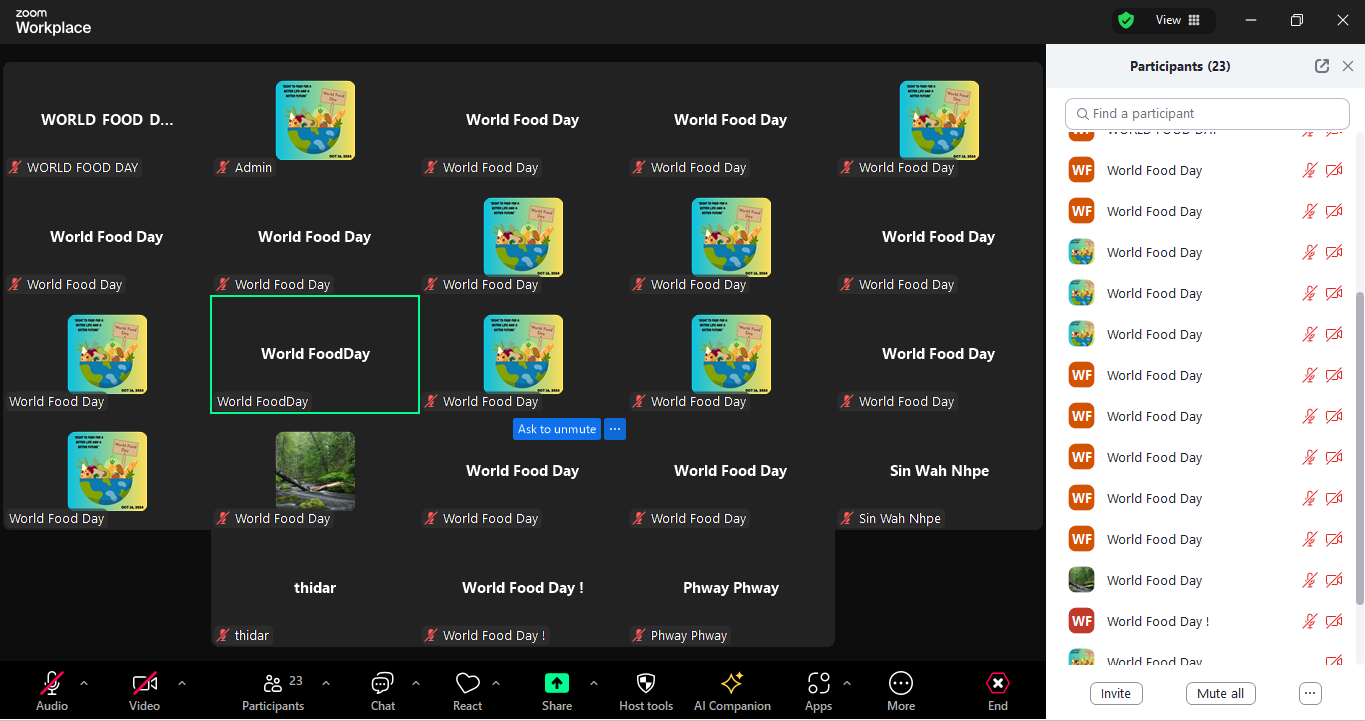
Task: Open ellipsis menu next to Mute all
Action: pos(1310,693)
